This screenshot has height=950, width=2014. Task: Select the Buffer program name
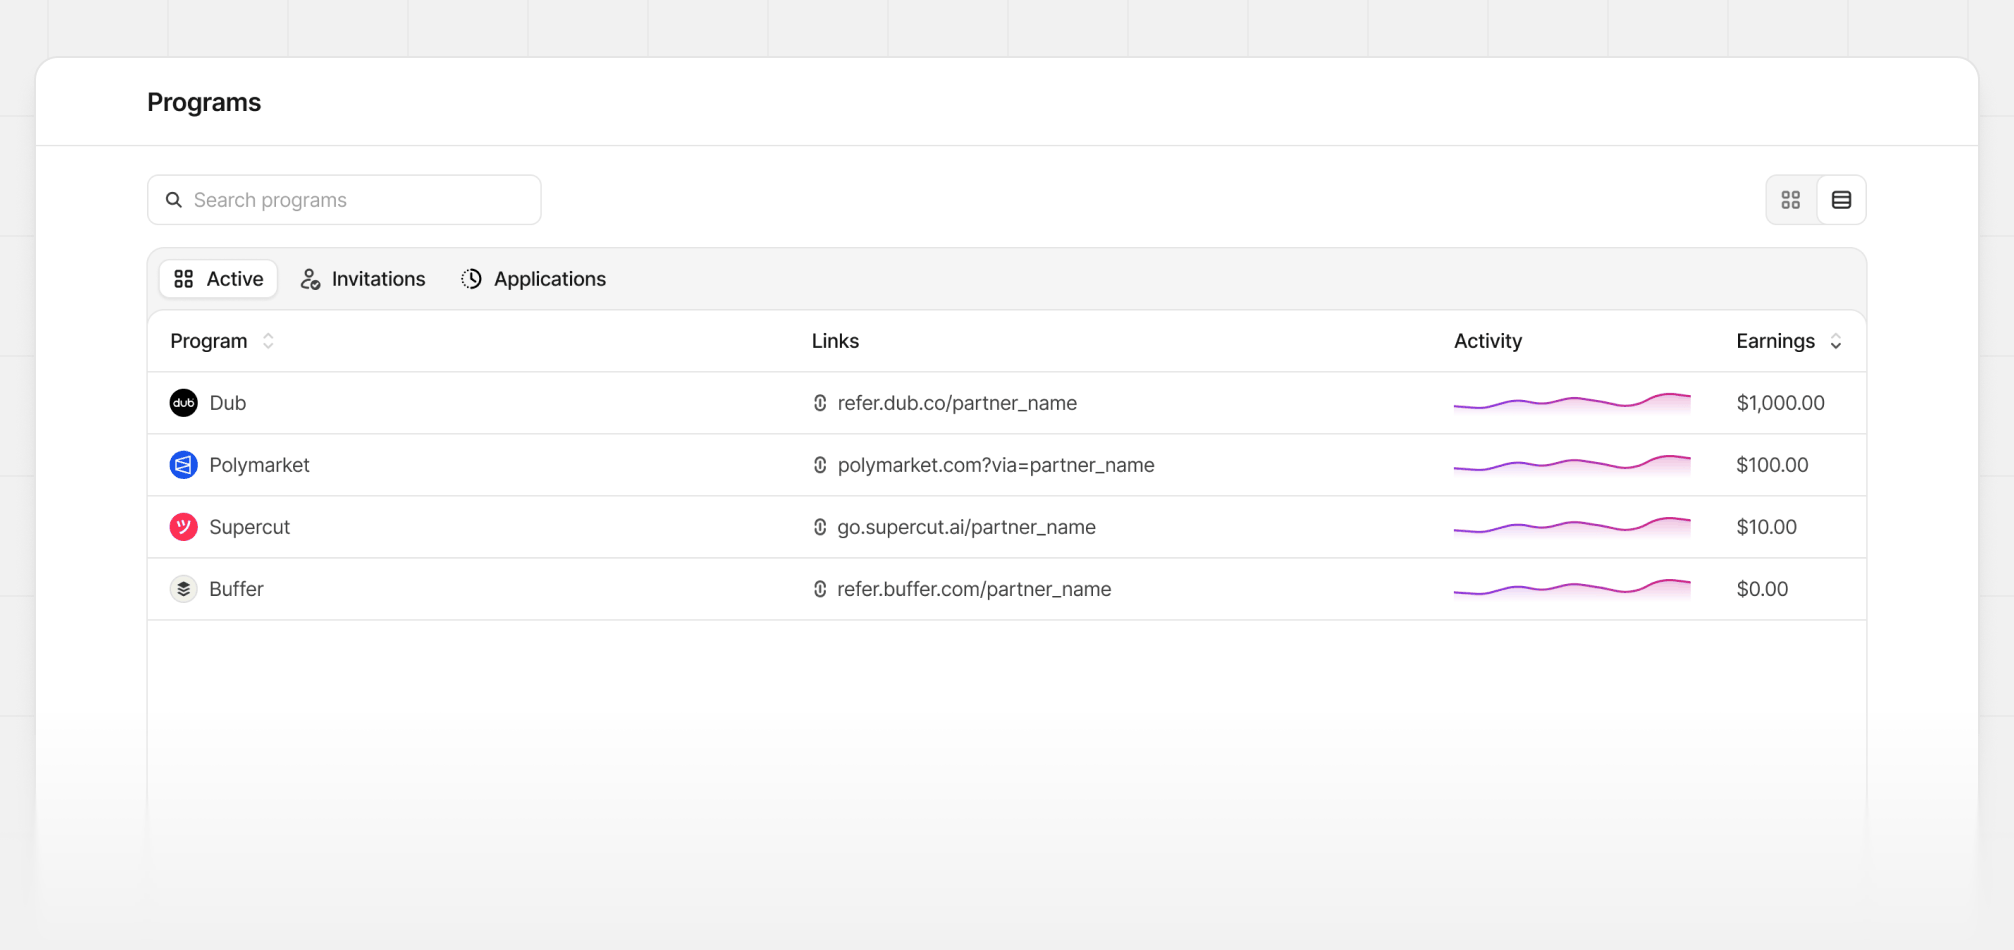tap(236, 589)
